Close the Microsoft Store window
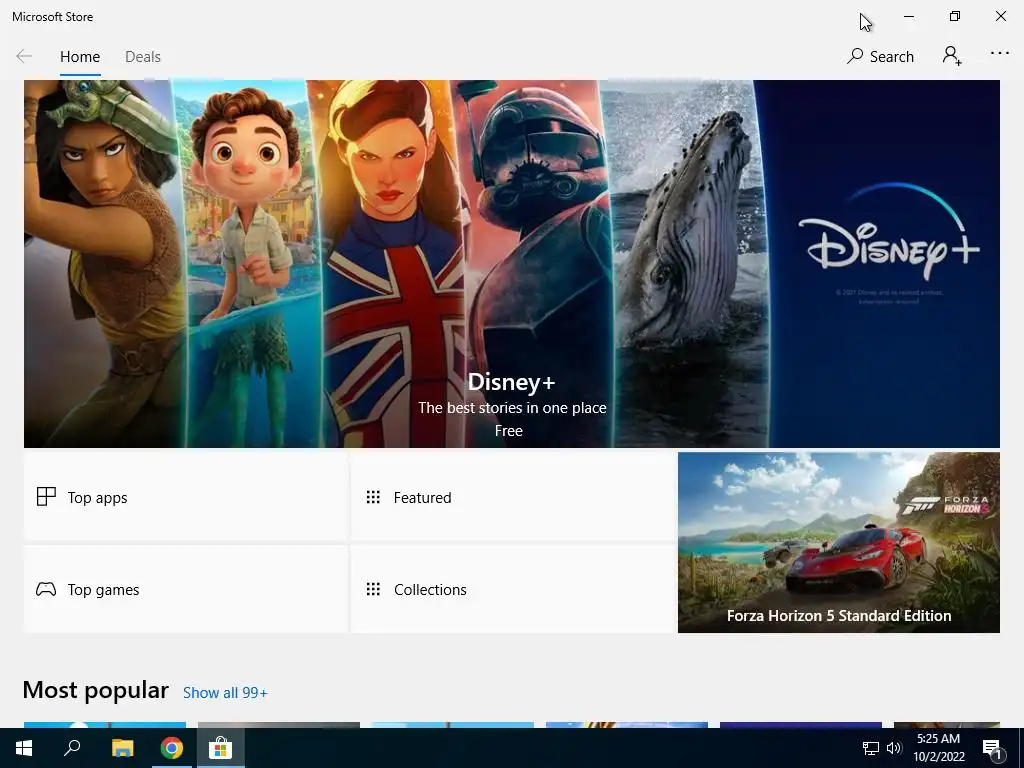 coord(1000,16)
